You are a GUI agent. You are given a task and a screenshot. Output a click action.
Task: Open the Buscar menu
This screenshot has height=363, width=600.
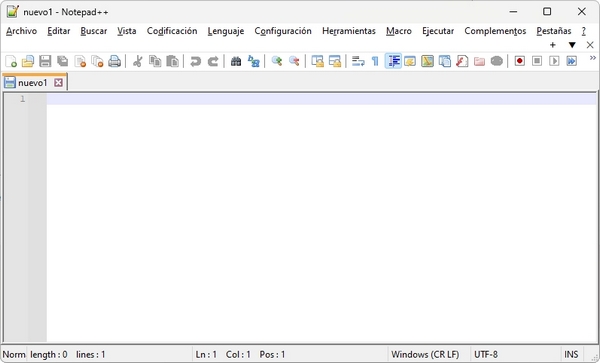pos(93,31)
